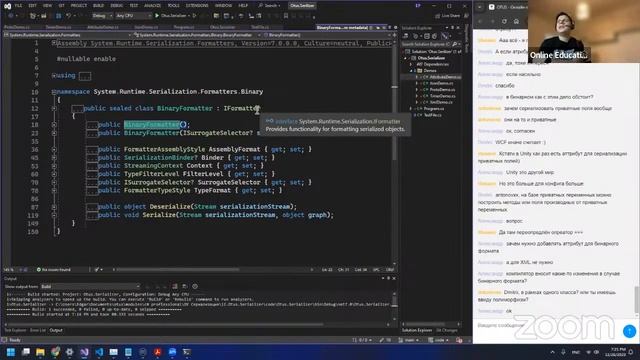This screenshot has height=360, width=640.
Task: Close the Output panel
Action: tap(394, 278)
